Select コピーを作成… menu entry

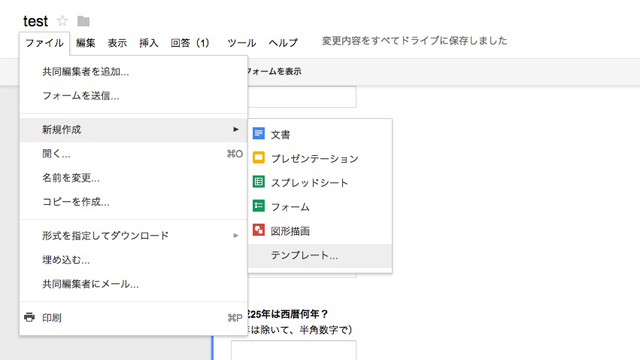pyautogui.click(x=133, y=202)
